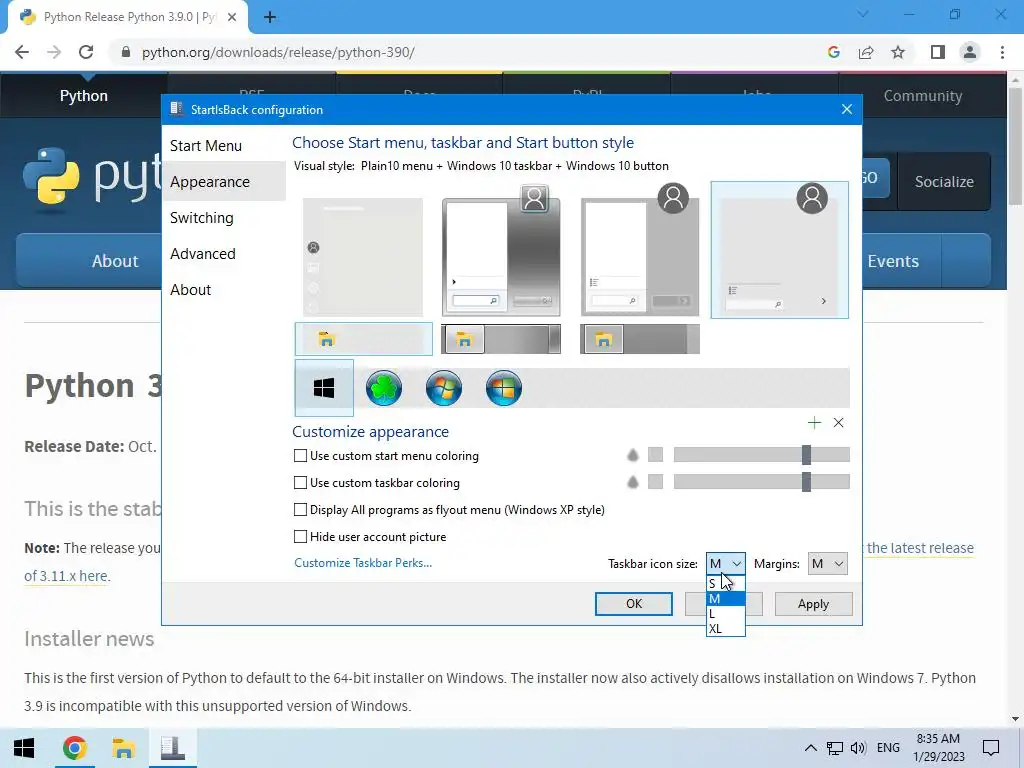Viewport: 1024px width, 768px height.
Task: Switch to the Switching section
Action: 223,217
